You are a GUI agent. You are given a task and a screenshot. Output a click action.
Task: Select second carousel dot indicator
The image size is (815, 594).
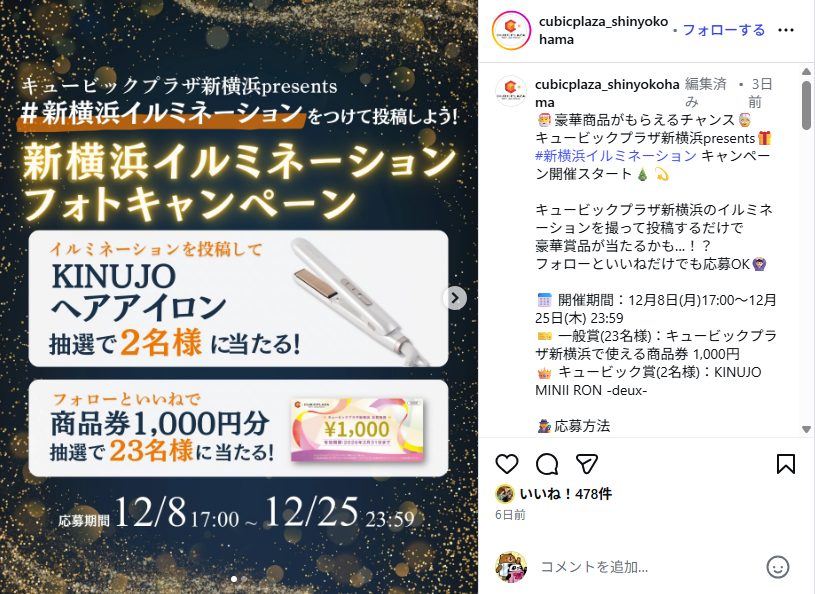(244, 579)
